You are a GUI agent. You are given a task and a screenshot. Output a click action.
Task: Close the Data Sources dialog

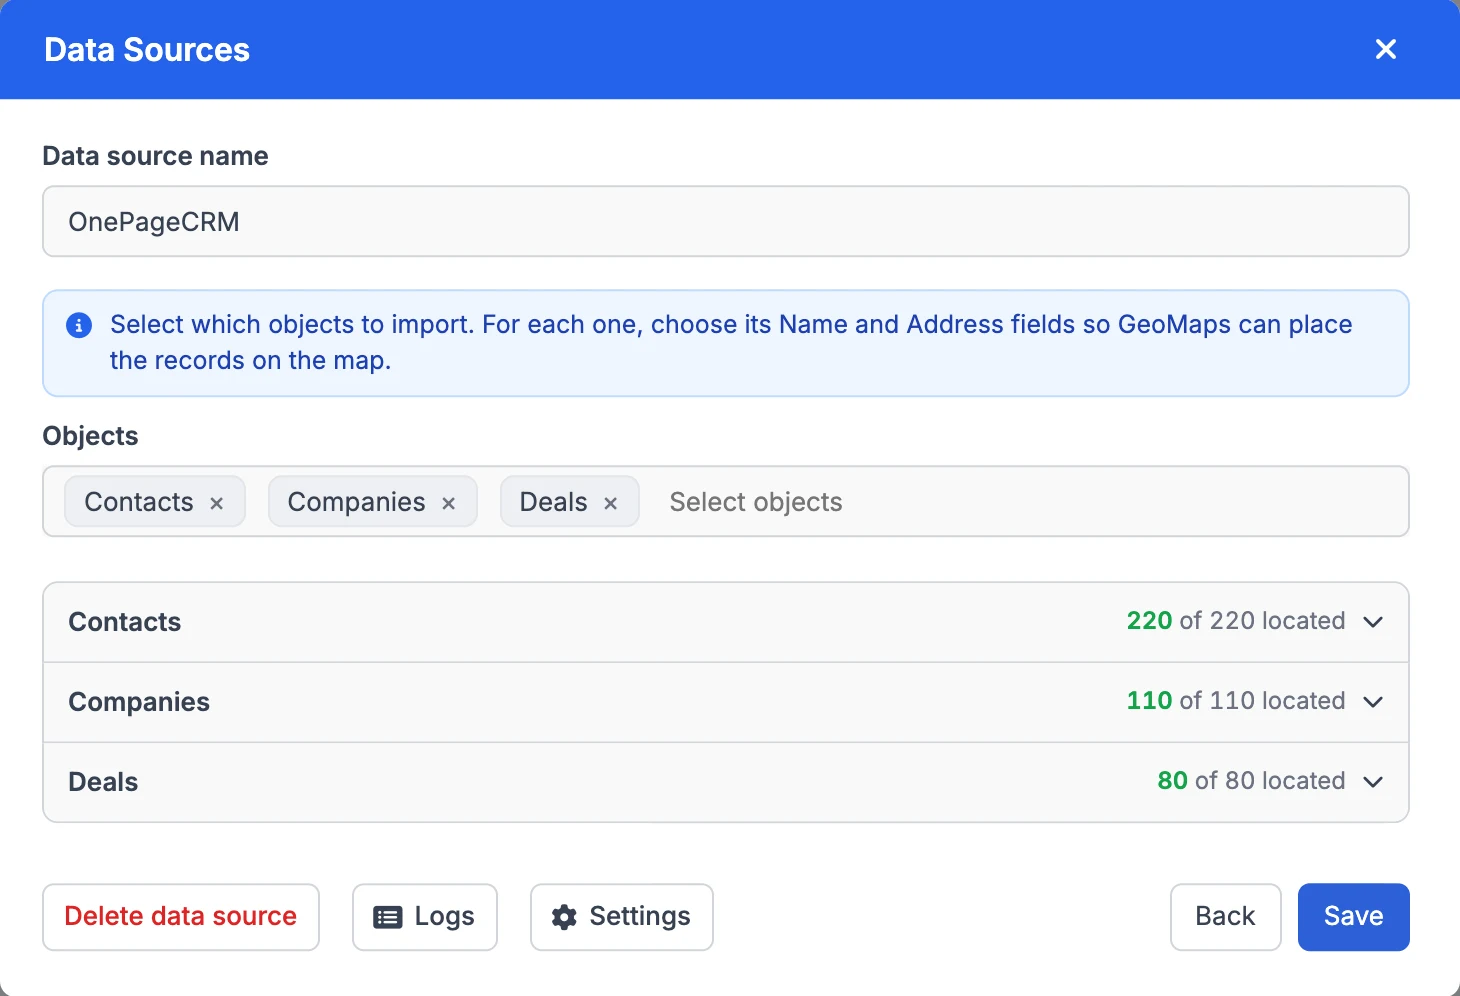(x=1385, y=49)
